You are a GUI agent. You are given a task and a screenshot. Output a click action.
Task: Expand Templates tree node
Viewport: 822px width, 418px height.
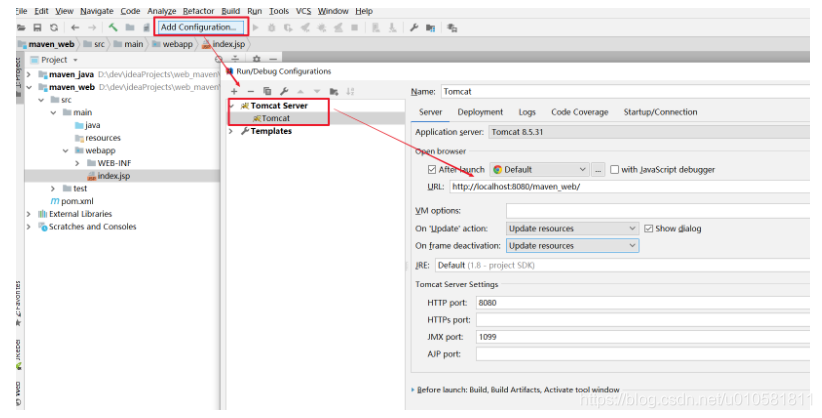[x=231, y=131]
